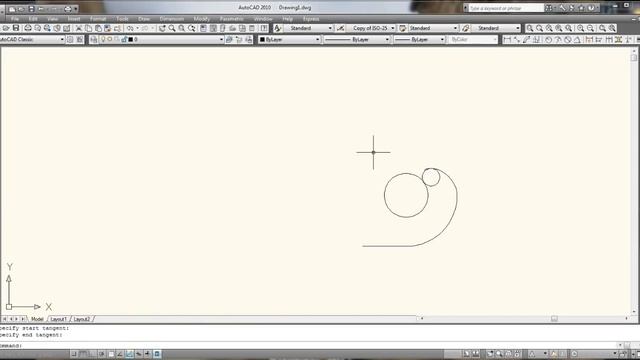Viewport: 640px width, 360px height.
Task: Toggle Quick Properties in status bar
Action: click(157, 354)
